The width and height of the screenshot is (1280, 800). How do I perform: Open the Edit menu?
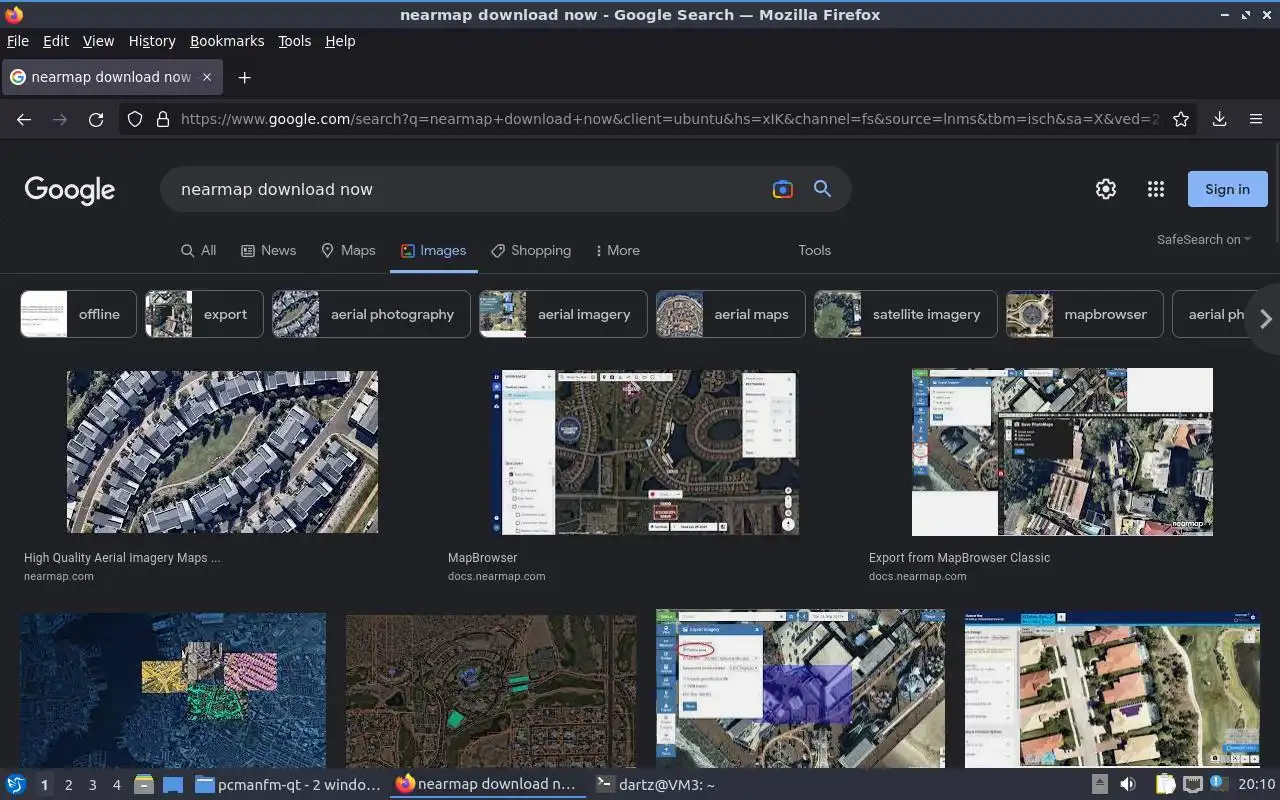[x=56, y=41]
